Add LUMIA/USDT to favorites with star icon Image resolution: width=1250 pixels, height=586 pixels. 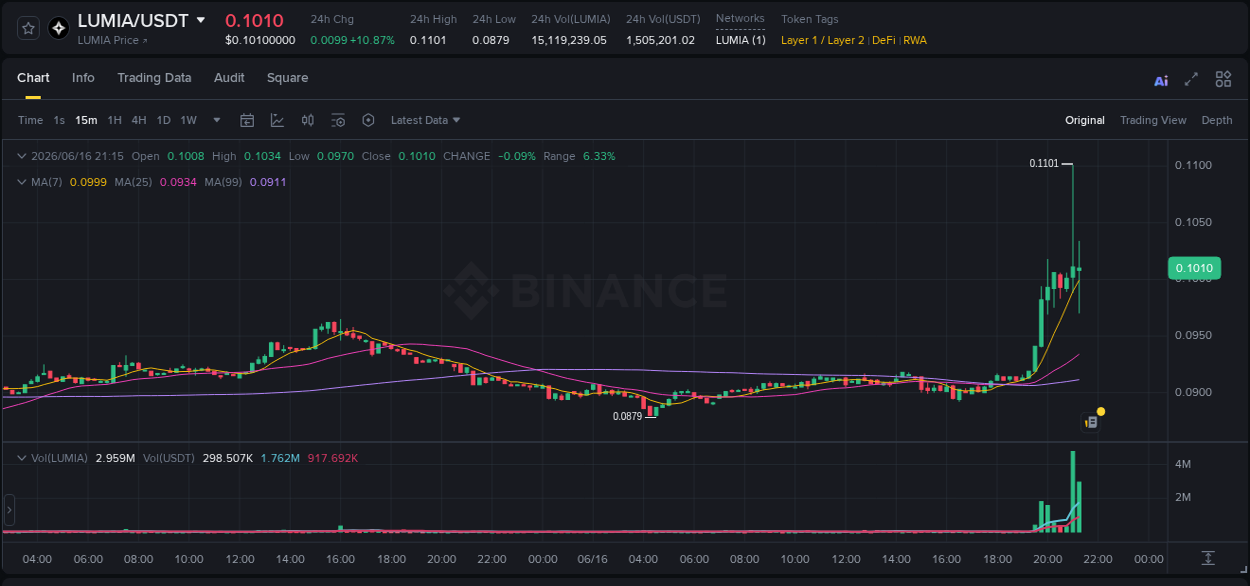pos(29,28)
